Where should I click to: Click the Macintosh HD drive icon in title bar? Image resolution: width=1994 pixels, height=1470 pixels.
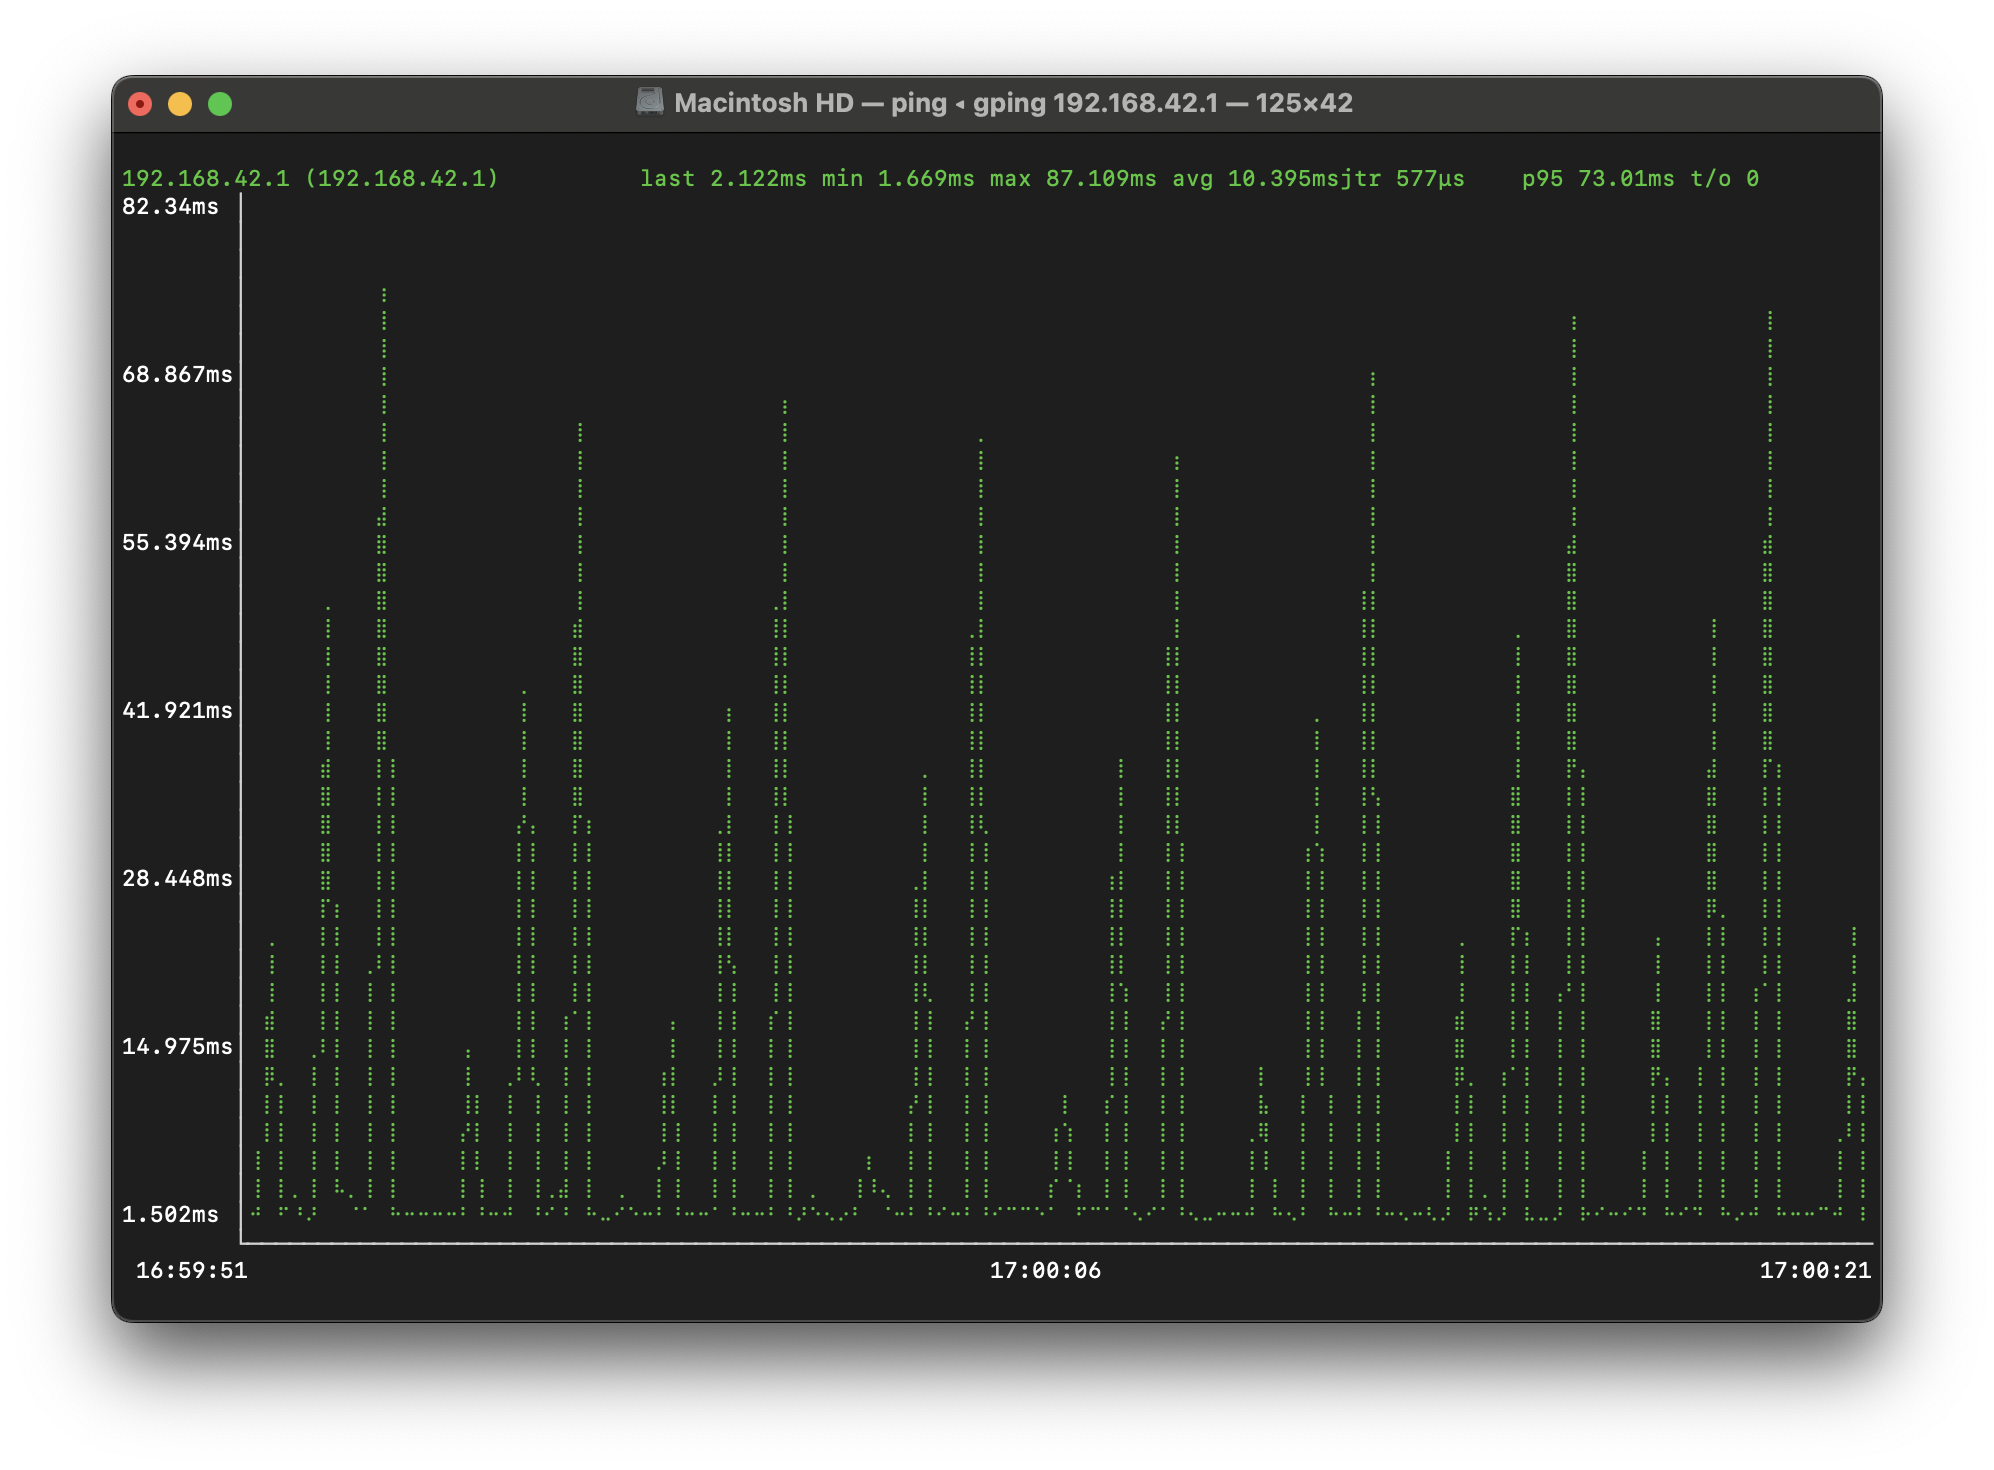pos(650,102)
